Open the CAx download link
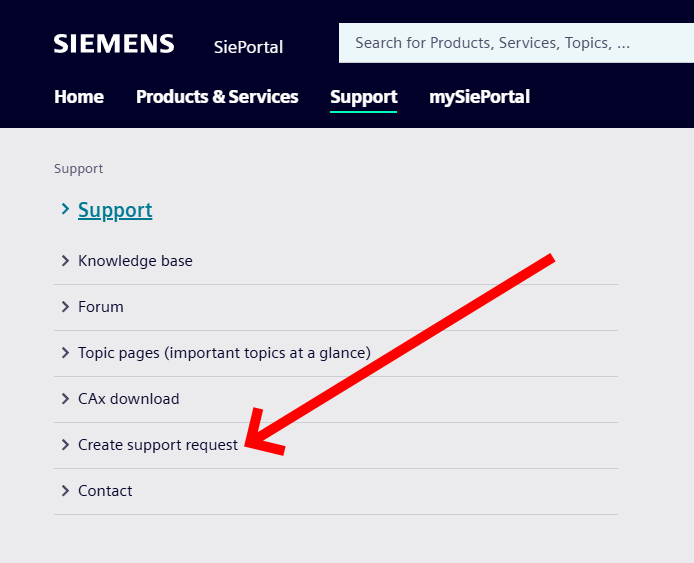 [129, 399]
